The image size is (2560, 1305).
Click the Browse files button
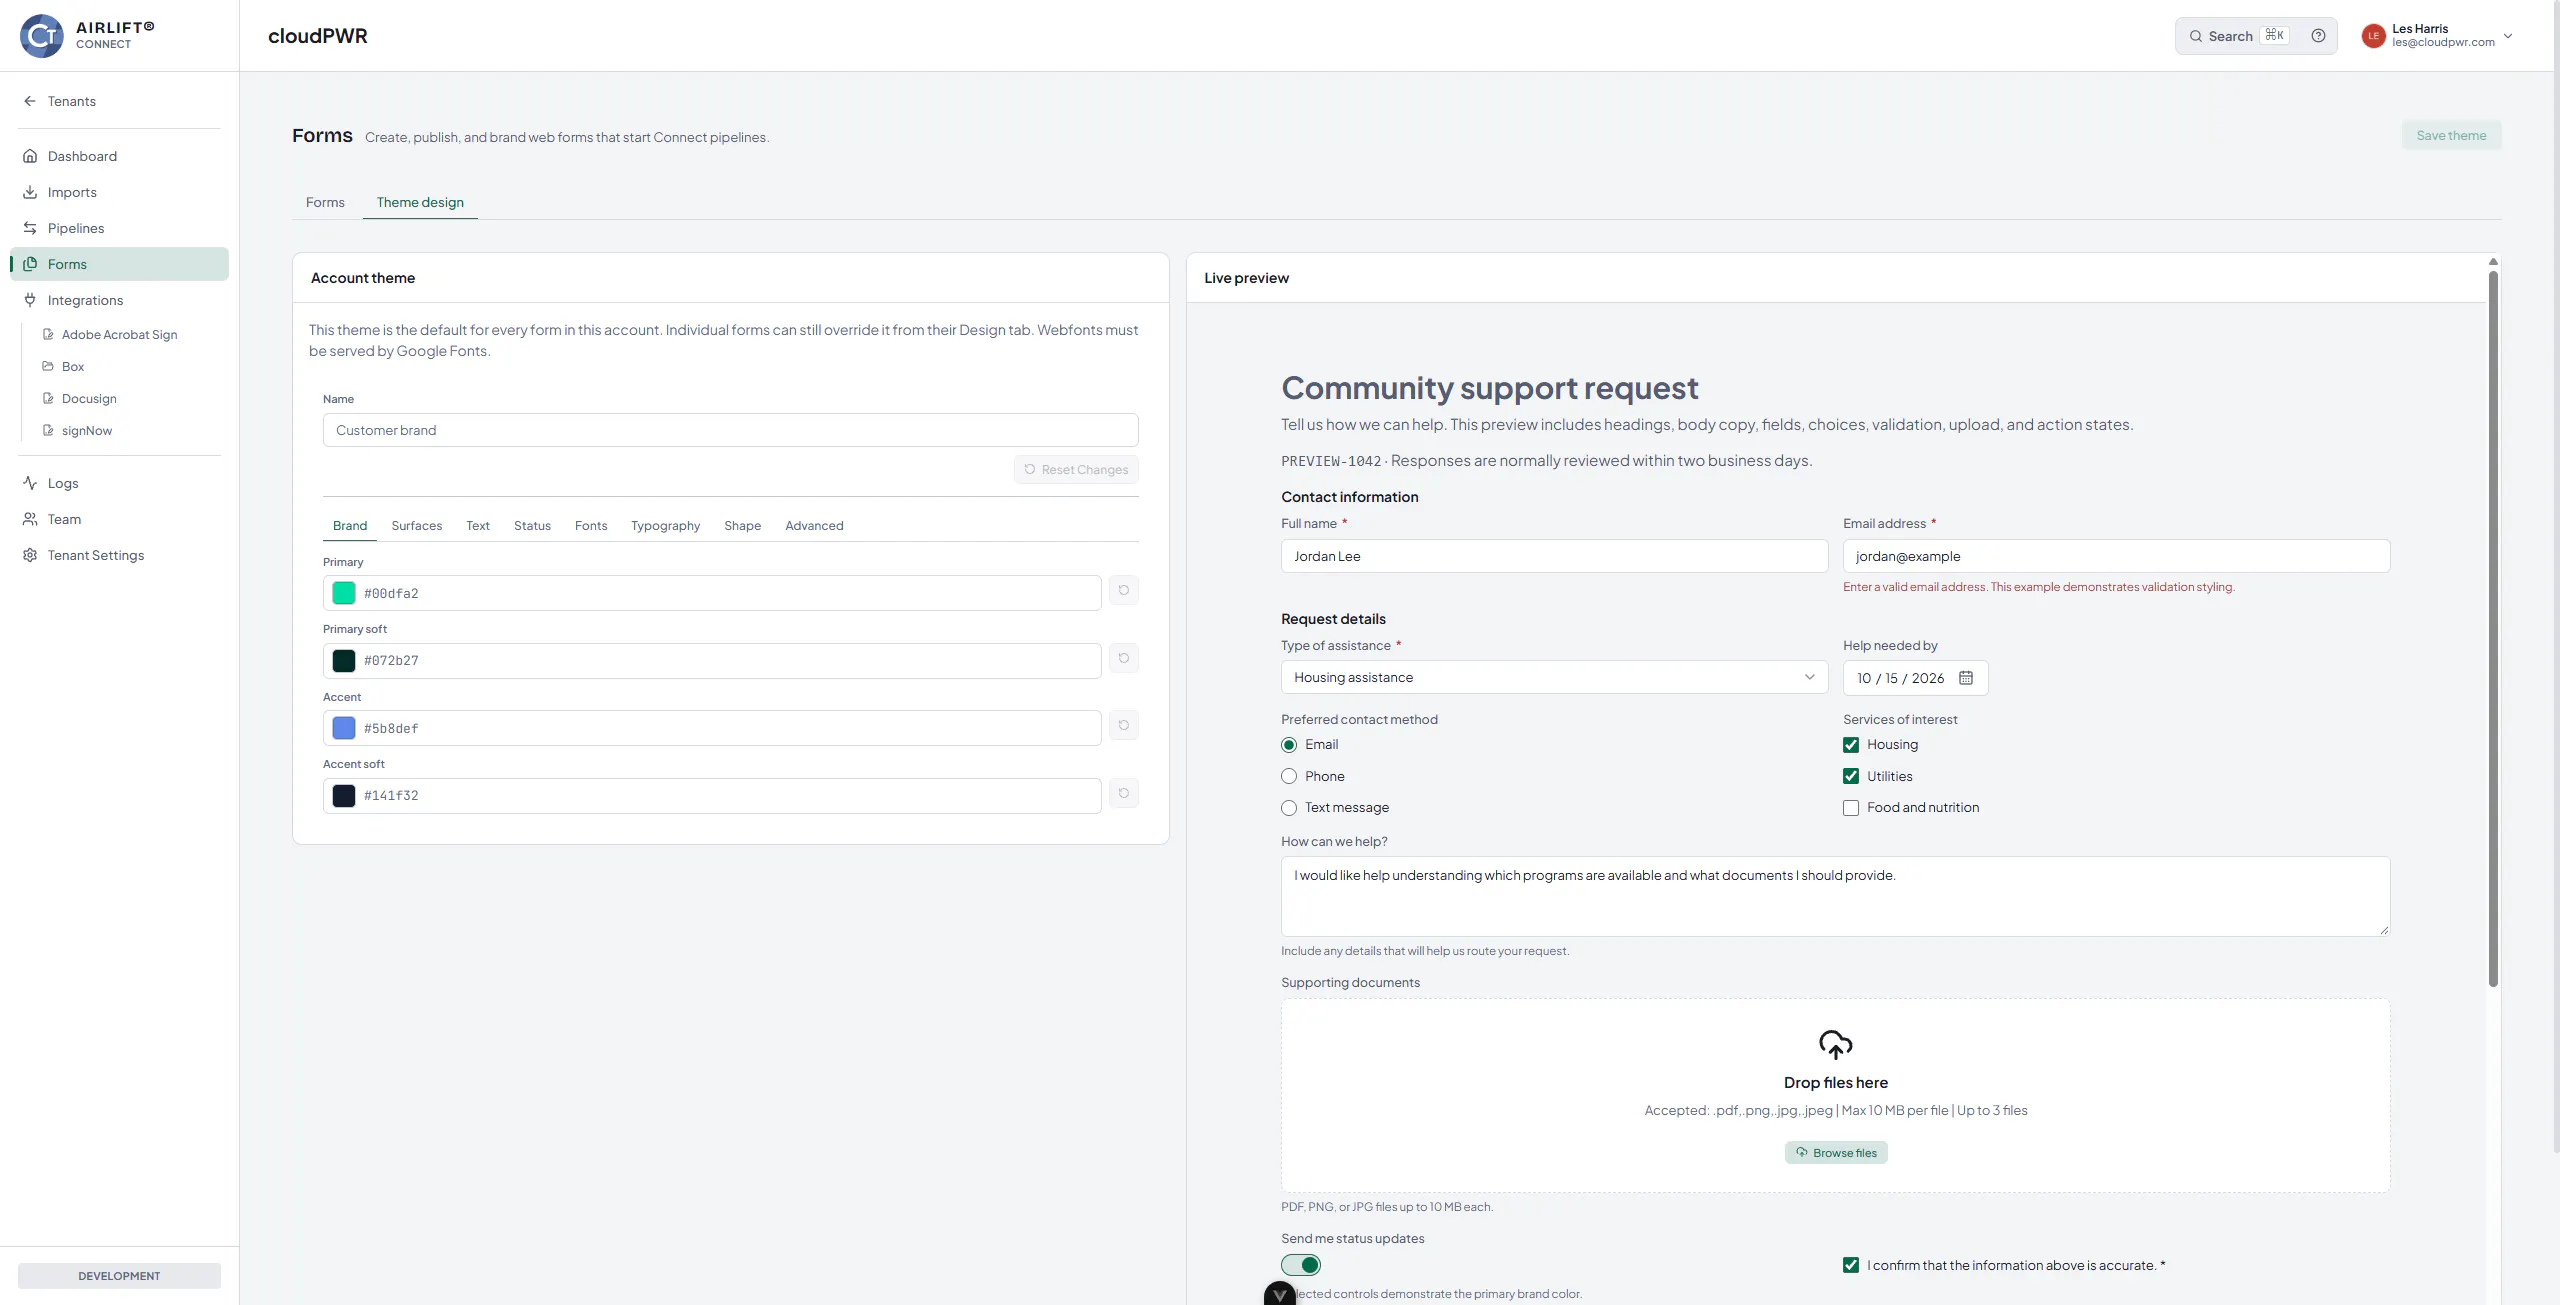[1836, 1153]
